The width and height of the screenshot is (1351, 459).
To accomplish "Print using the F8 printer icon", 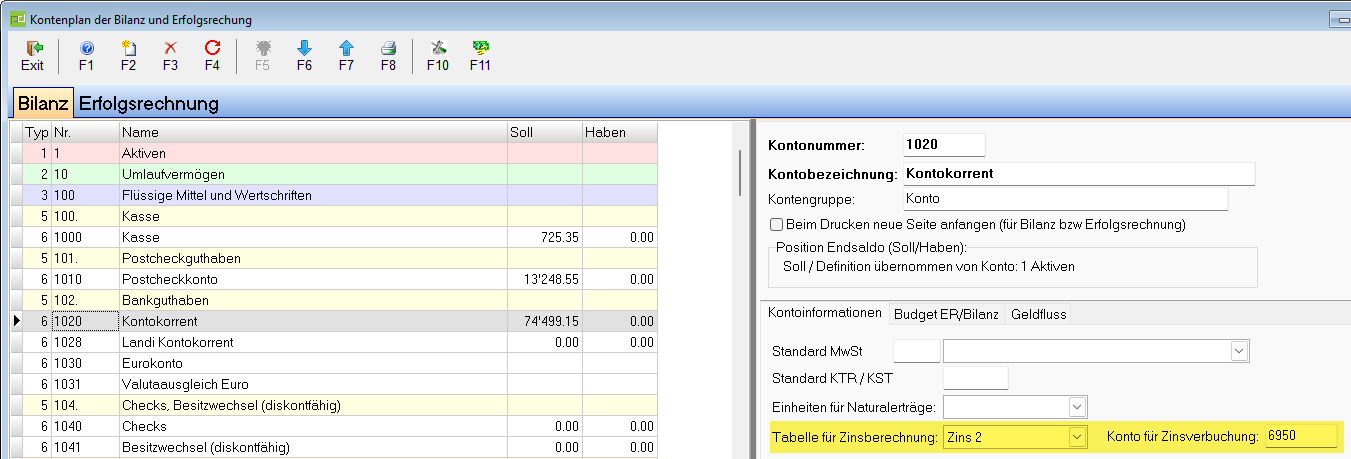I will 388,49.
